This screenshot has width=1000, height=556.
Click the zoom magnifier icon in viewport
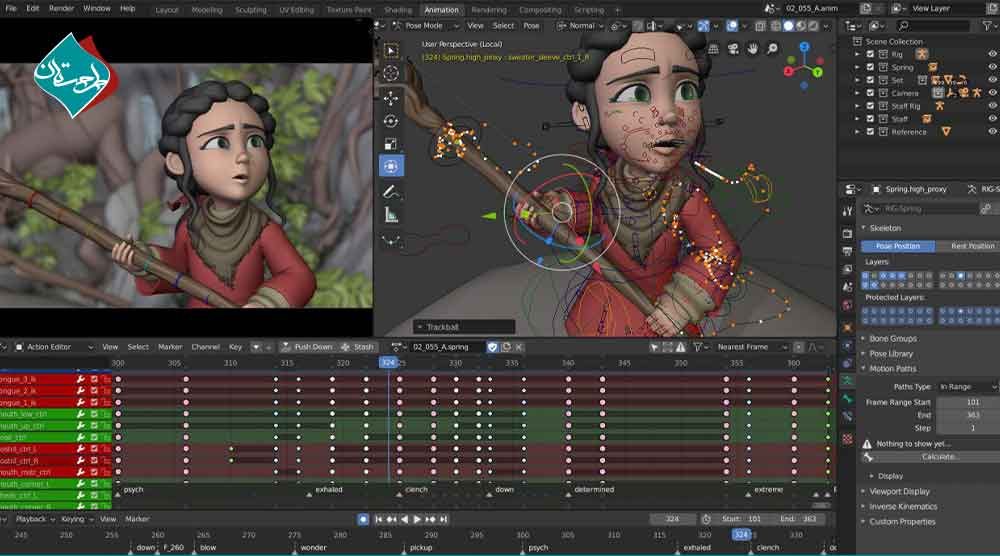(772, 48)
